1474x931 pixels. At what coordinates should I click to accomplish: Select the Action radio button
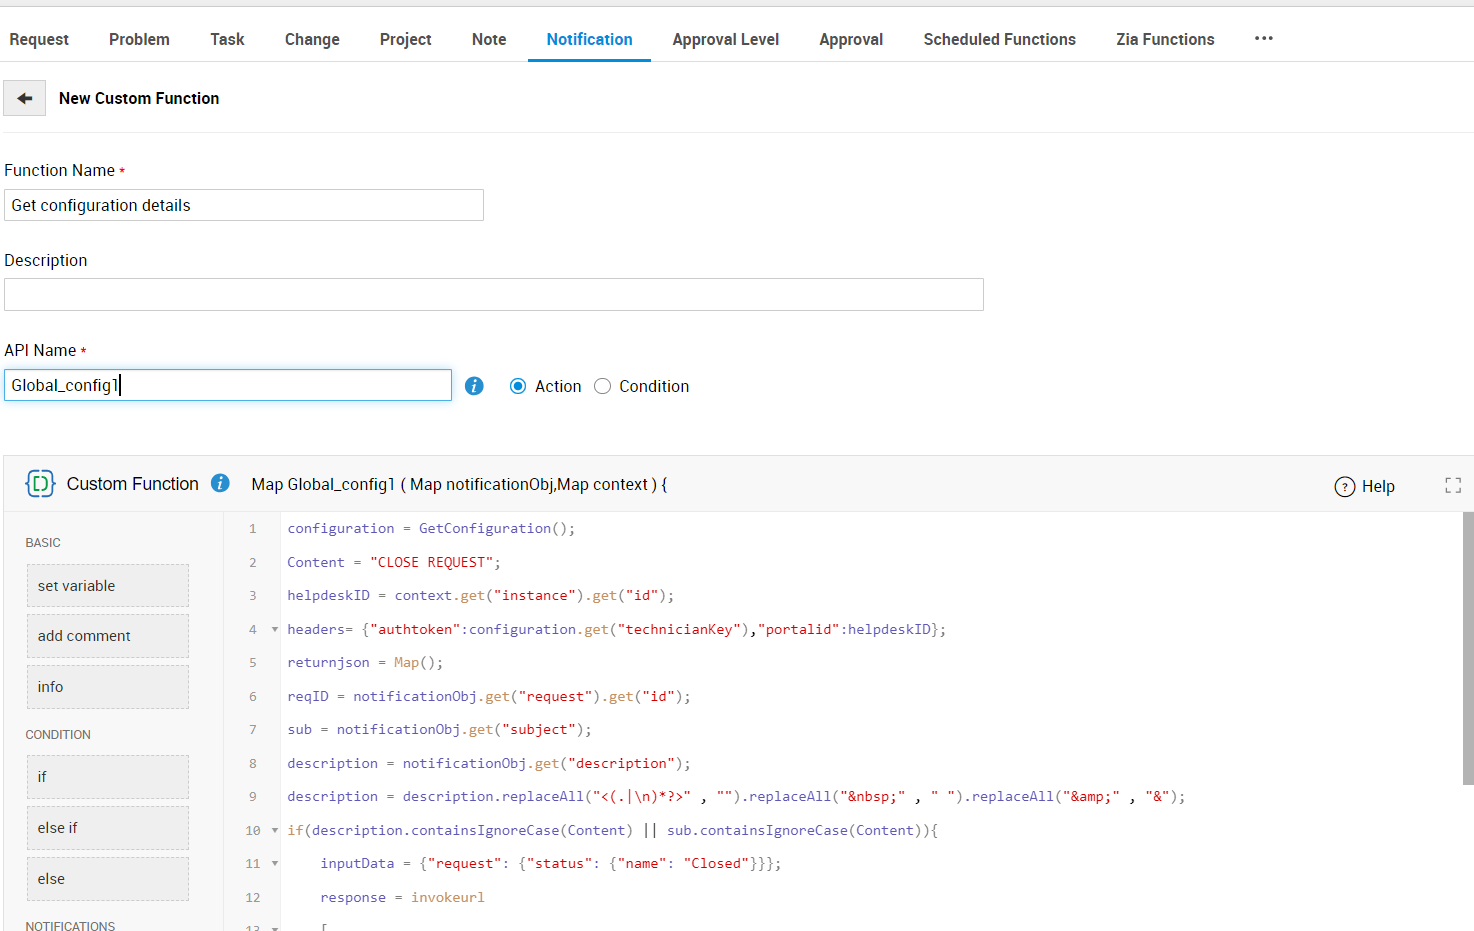[518, 386]
